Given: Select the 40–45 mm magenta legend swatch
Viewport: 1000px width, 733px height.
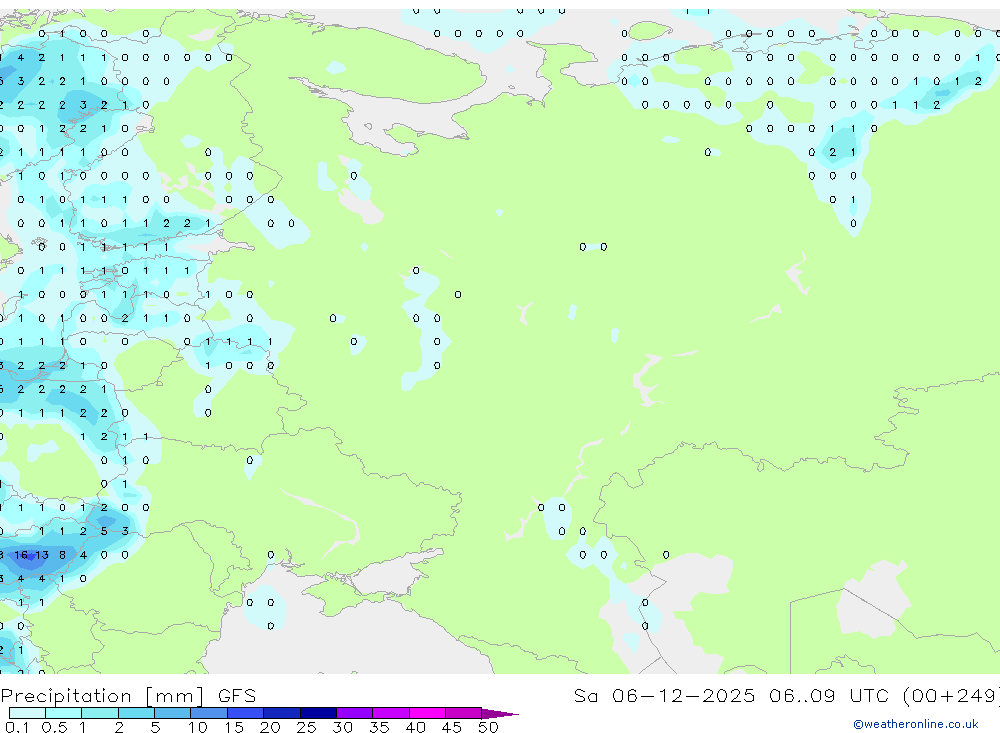Looking at the screenshot, I should point(427,713).
